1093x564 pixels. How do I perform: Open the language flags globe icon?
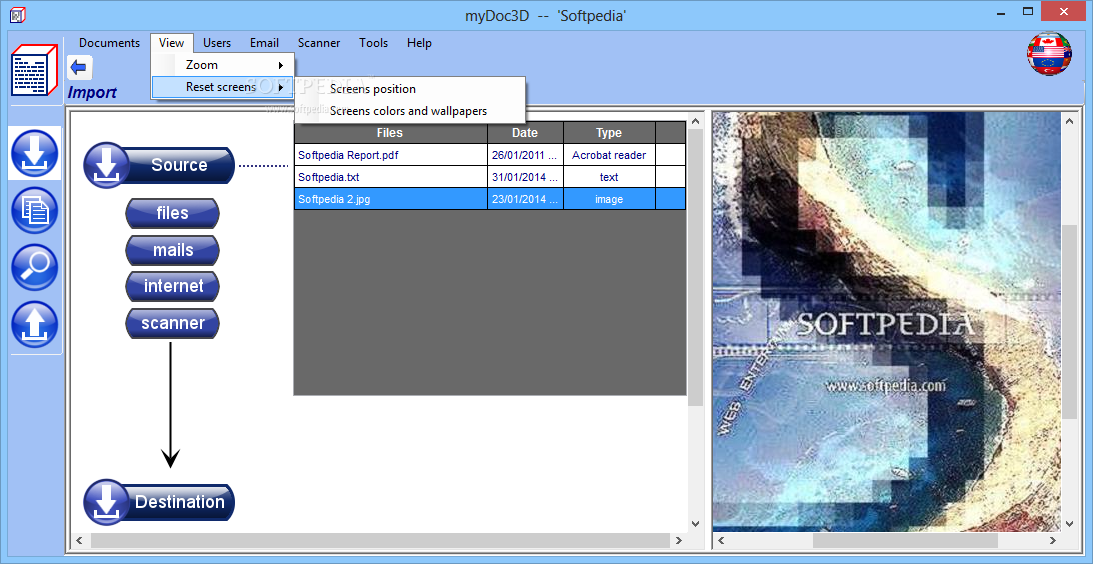[x=1049, y=54]
